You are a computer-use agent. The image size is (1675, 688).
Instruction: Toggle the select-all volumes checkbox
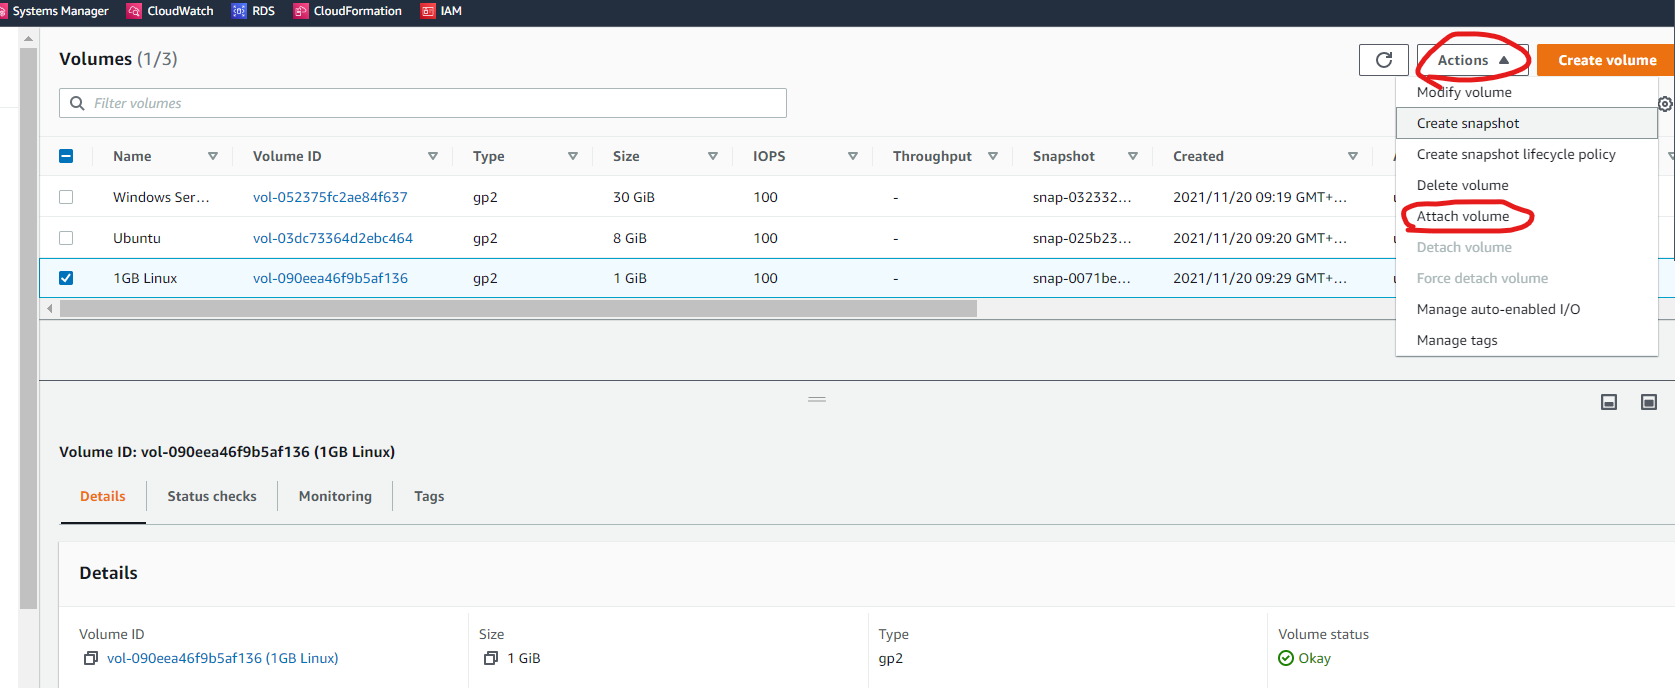[66, 156]
